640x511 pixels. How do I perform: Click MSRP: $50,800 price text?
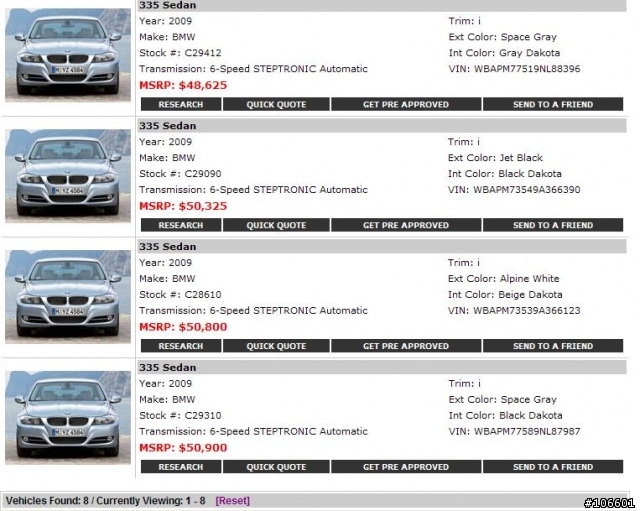point(183,327)
